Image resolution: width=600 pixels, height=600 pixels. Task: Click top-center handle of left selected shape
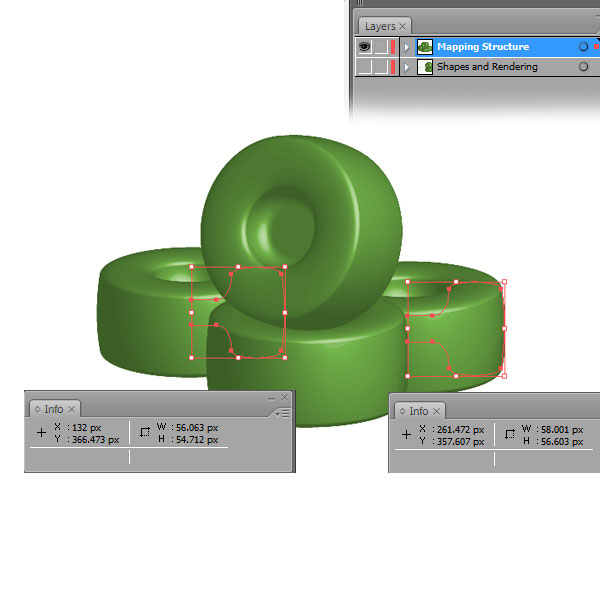point(238,267)
